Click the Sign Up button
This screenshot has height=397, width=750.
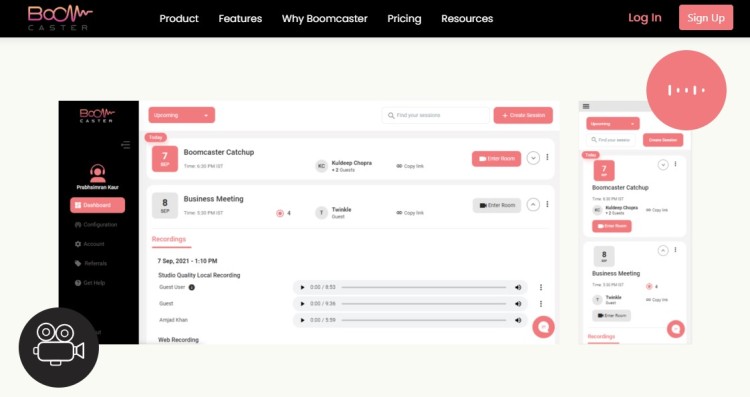coord(706,18)
